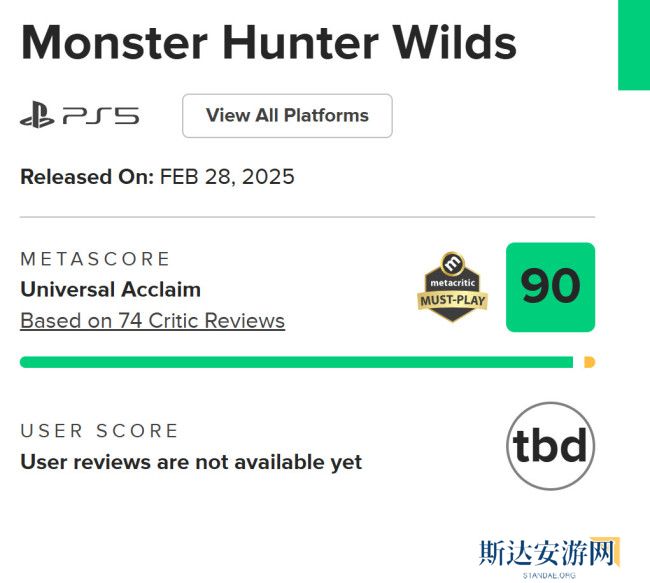Click the PS5 wordmark
The height and width of the screenshot is (583, 650).
tap(100, 116)
